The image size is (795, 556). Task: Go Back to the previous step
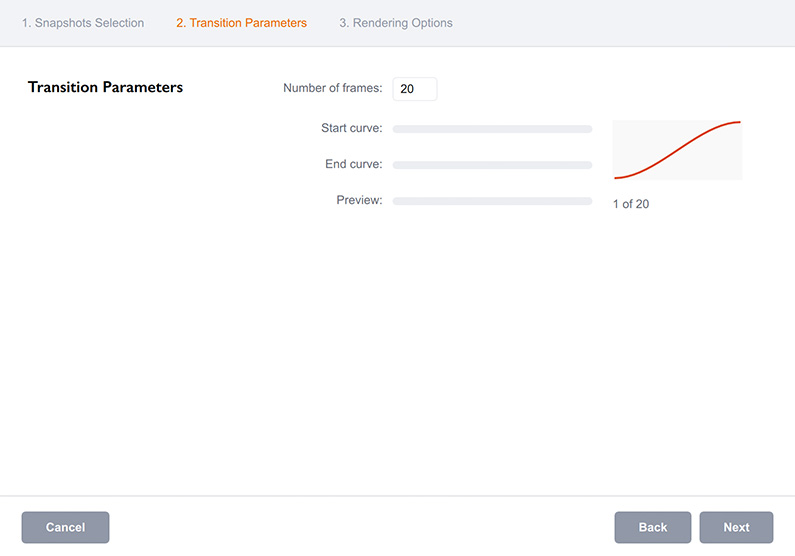[652, 527]
